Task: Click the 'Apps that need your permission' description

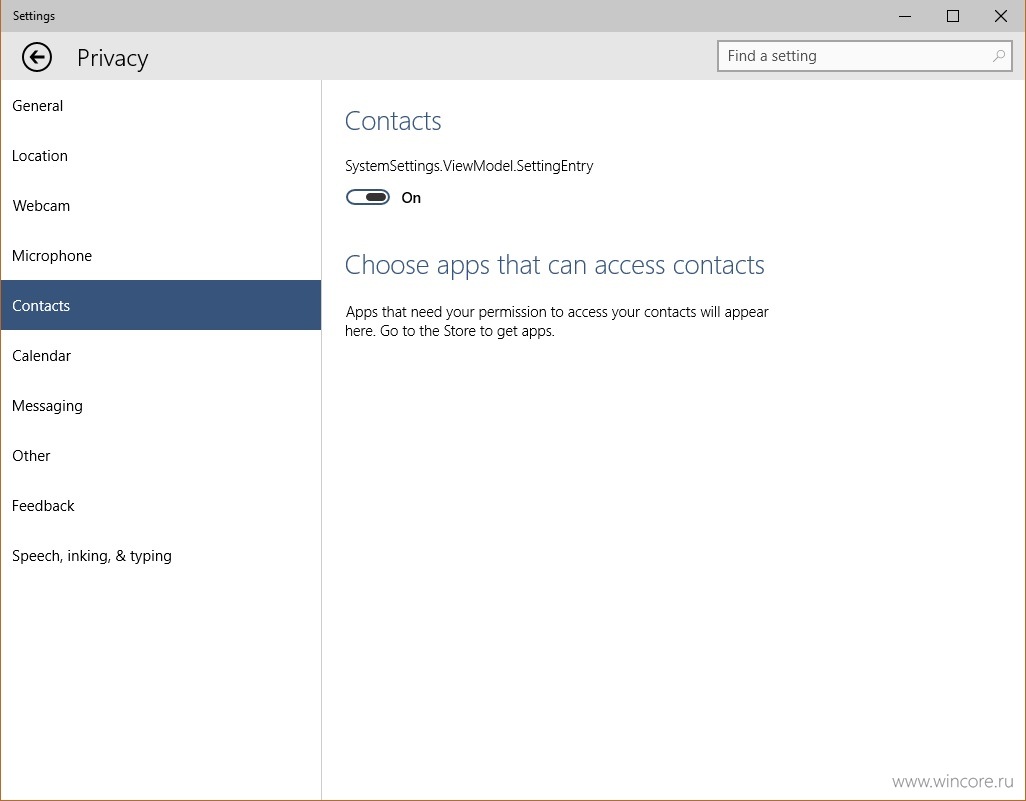Action: click(557, 321)
